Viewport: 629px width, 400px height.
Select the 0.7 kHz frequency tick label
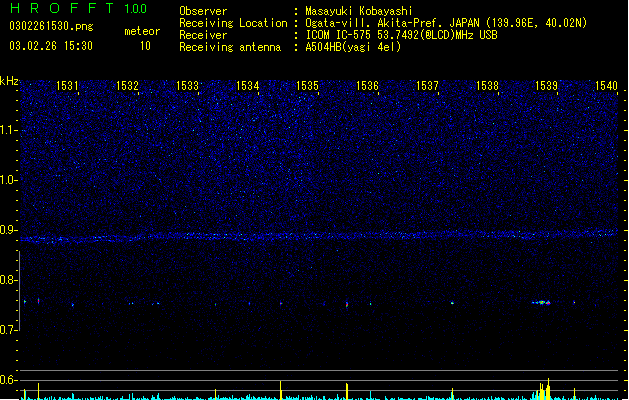click(8, 330)
